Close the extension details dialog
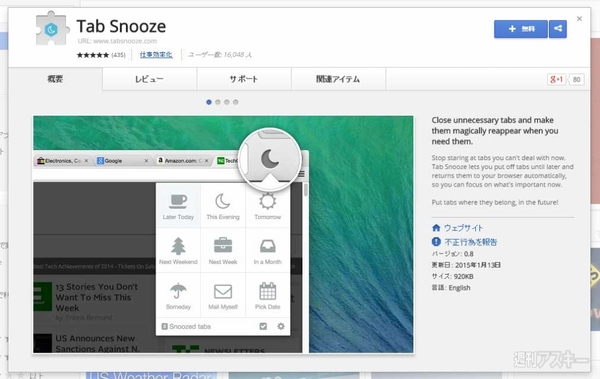The width and height of the screenshot is (600, 379). tap(579, 18)
